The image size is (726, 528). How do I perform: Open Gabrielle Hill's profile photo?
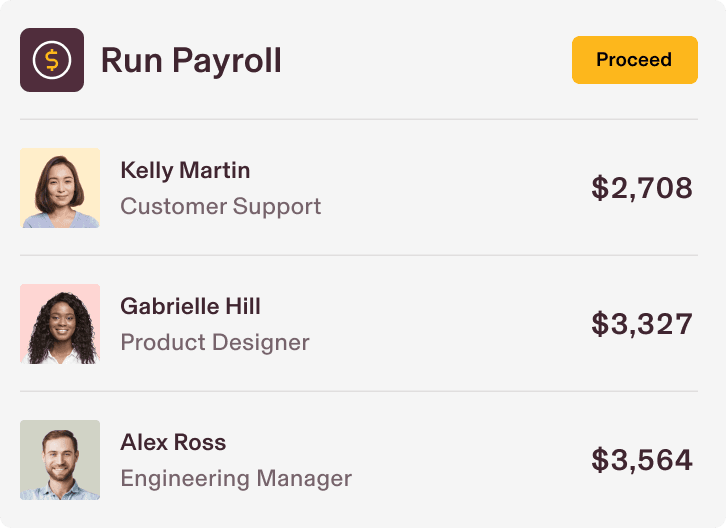[60, 324]
